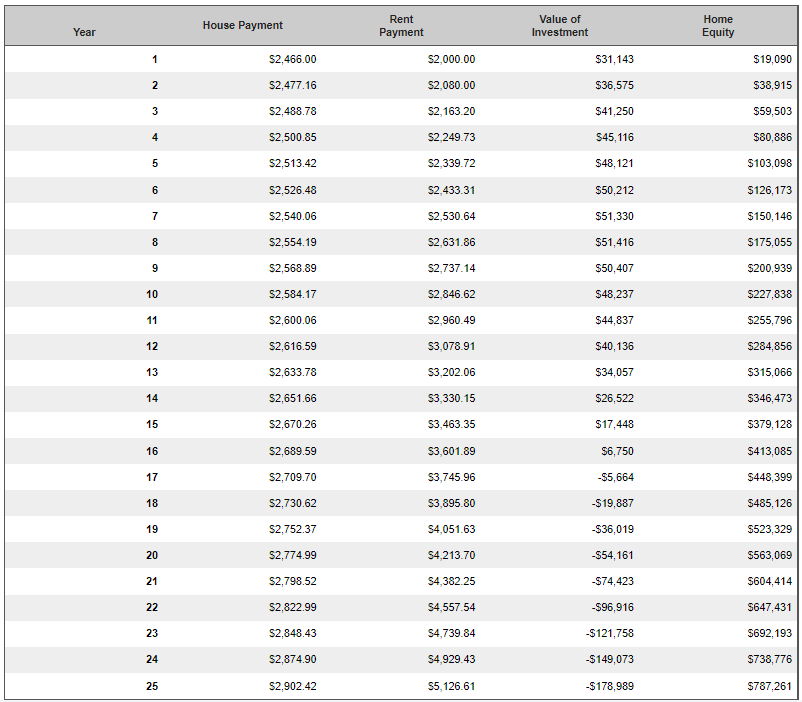Viewport: 802px width, 702px height.
Task: Select rent payment $2,433.31
Action: point(451,190)
